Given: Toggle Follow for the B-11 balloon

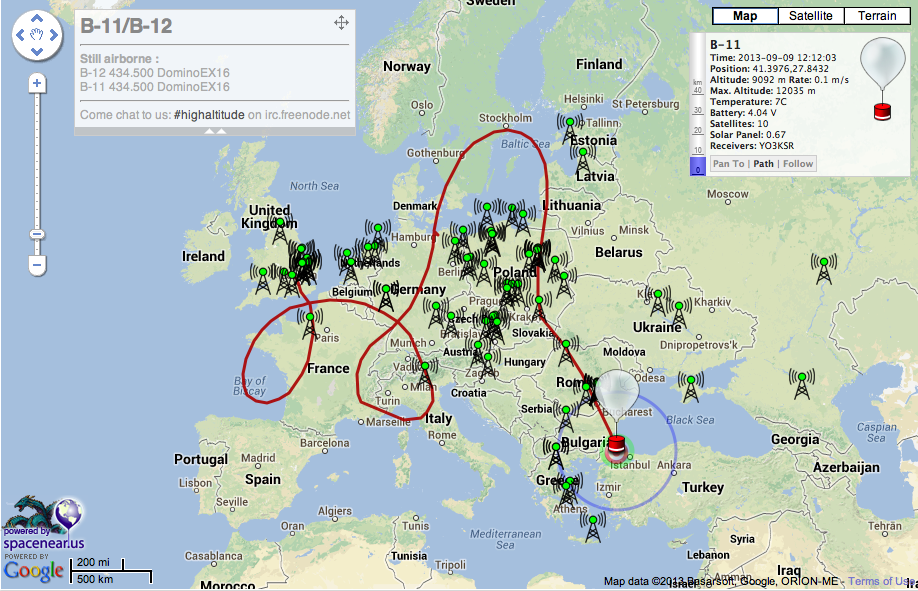Looking at the screenshot, I should 798,164.
